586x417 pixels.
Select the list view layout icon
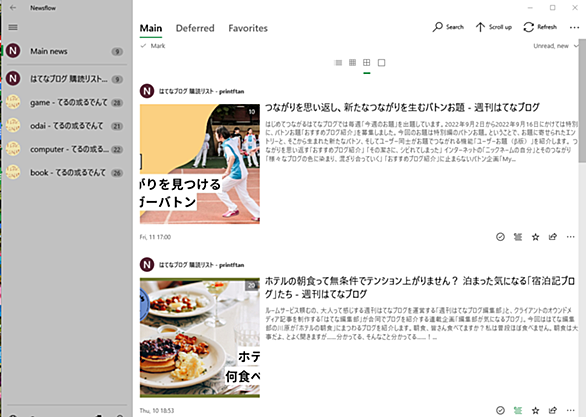point(338,62)
